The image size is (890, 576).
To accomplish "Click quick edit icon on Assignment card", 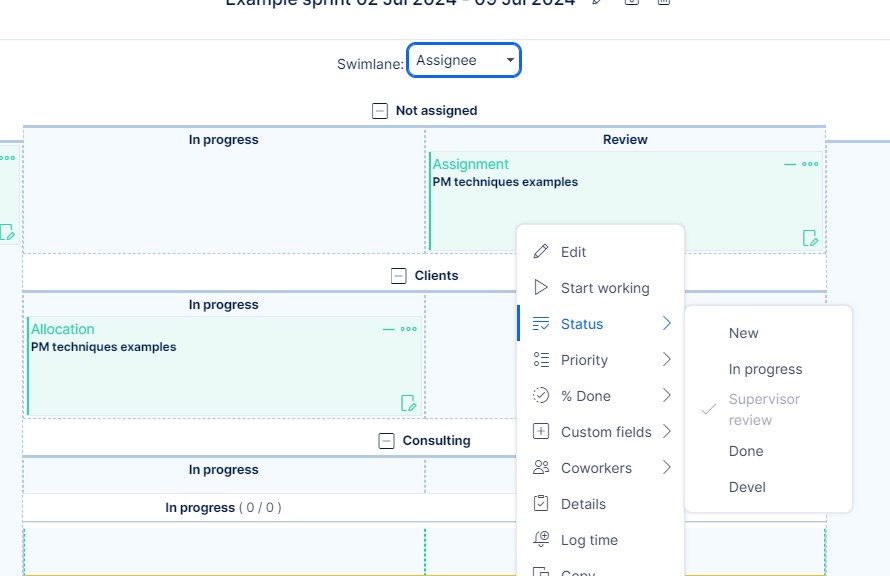I will coord(810,238).
